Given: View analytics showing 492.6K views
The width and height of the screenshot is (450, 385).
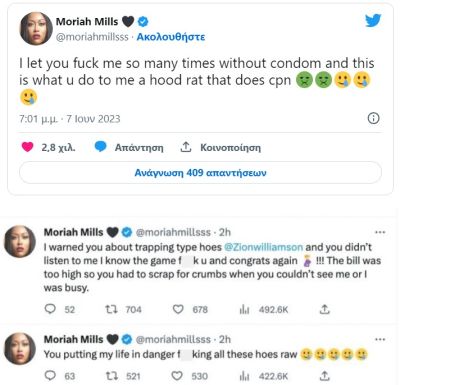Looking at the screenshot, I should pyautogui.click(x=244, y=310).
